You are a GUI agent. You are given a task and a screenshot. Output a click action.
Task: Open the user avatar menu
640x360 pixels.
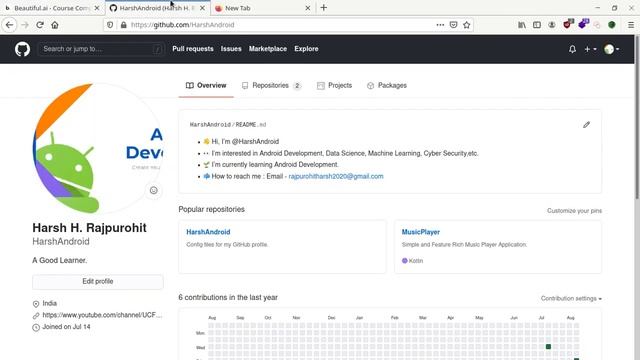[611, 49]
